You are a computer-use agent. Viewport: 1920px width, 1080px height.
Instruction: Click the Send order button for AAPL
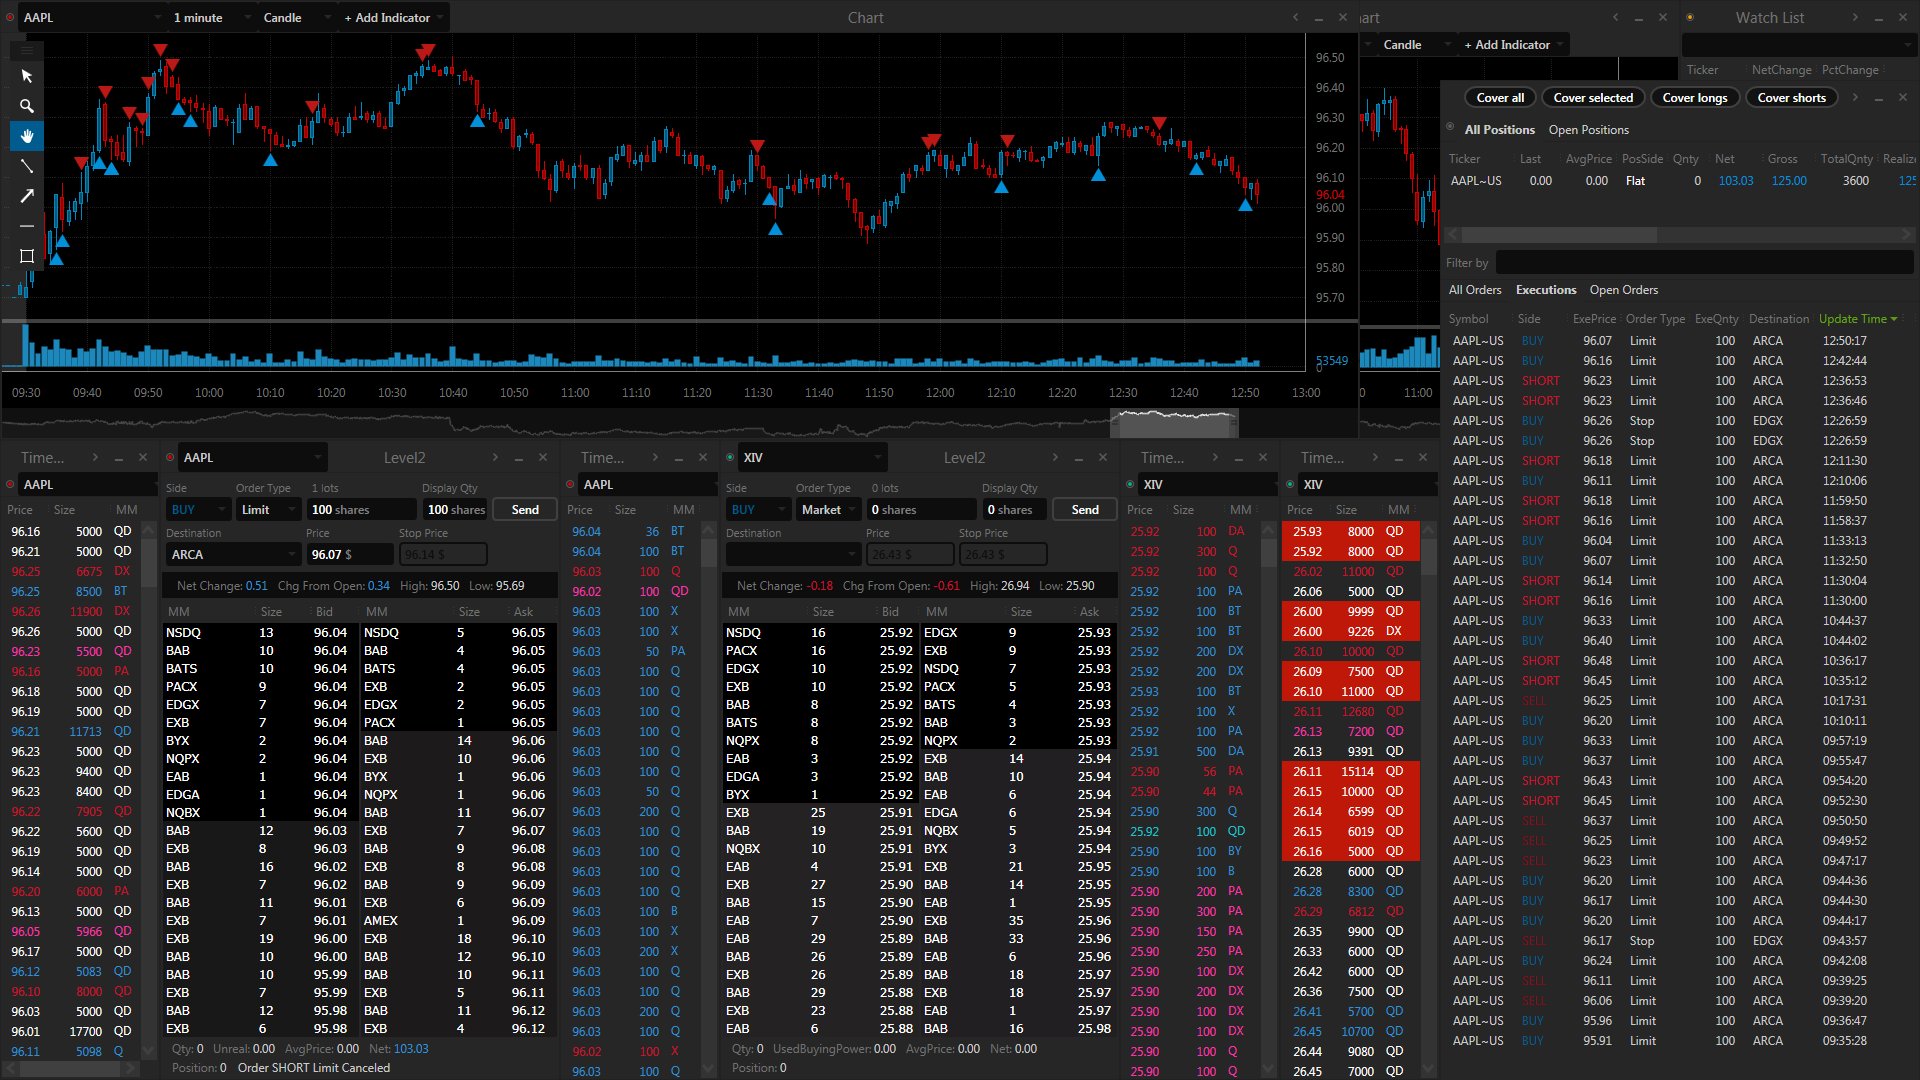(x=524, y=509)
